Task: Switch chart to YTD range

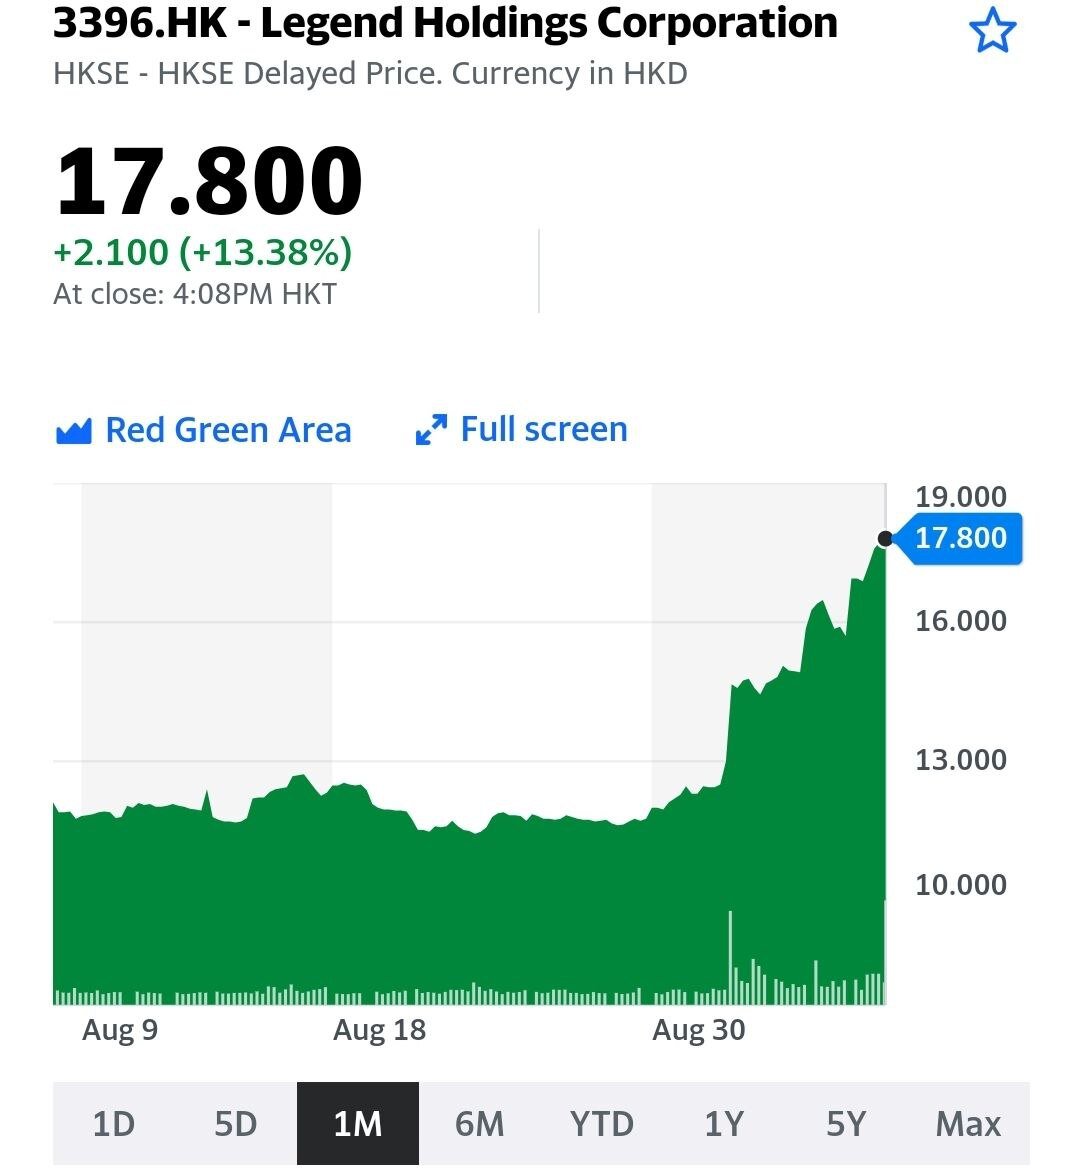Action: tap(602, 1124)
